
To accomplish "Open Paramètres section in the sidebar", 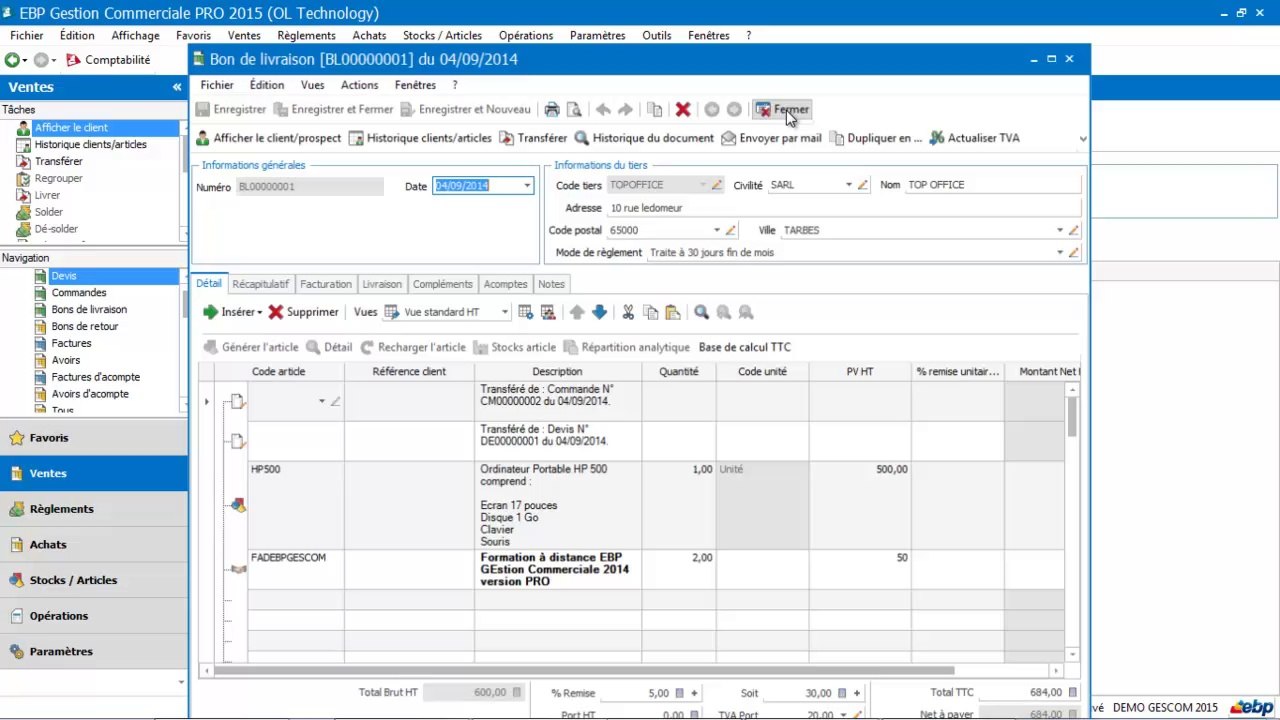I will pyautogui.click(x=94, y=651).
